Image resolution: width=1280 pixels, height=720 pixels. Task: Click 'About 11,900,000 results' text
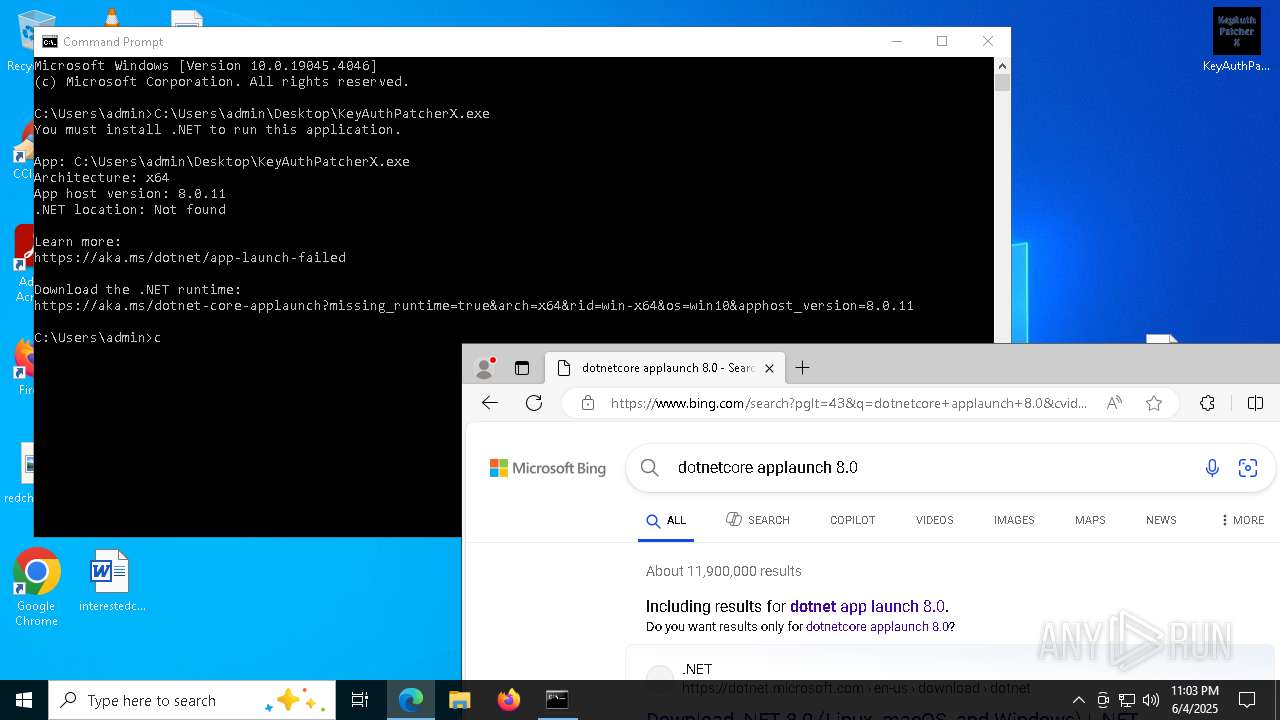[724, 572]
